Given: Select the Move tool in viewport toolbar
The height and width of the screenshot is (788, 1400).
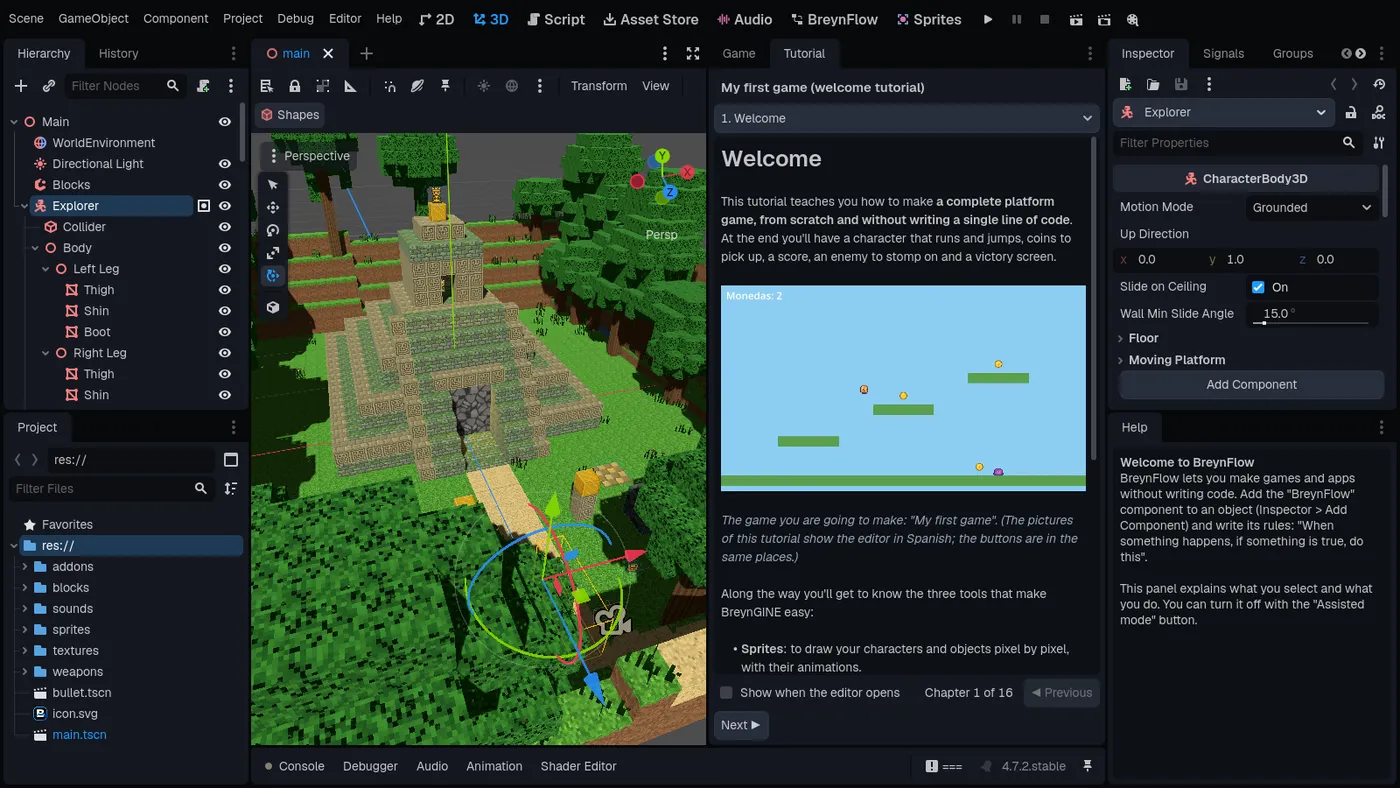Looking at the screenshot, I should [x=273, y=208].
